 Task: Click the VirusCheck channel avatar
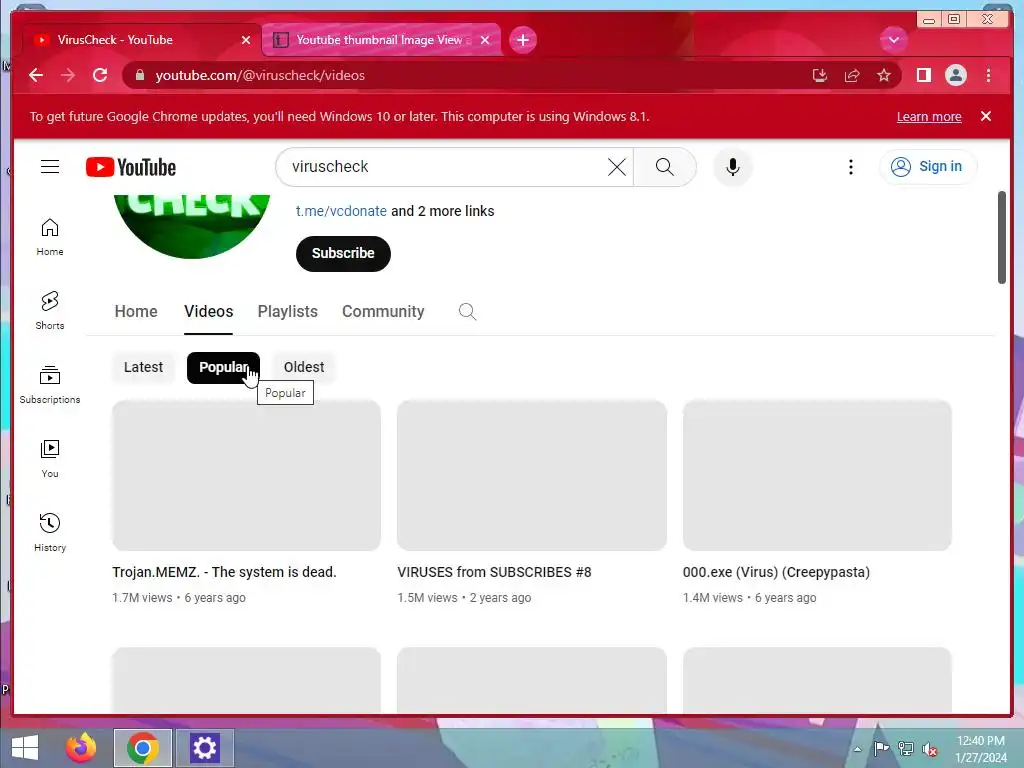click(191, 226)
